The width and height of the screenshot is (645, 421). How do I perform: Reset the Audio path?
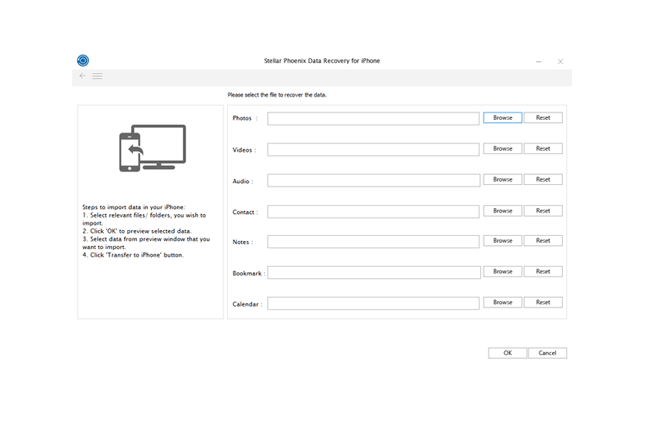click(543, 179)
